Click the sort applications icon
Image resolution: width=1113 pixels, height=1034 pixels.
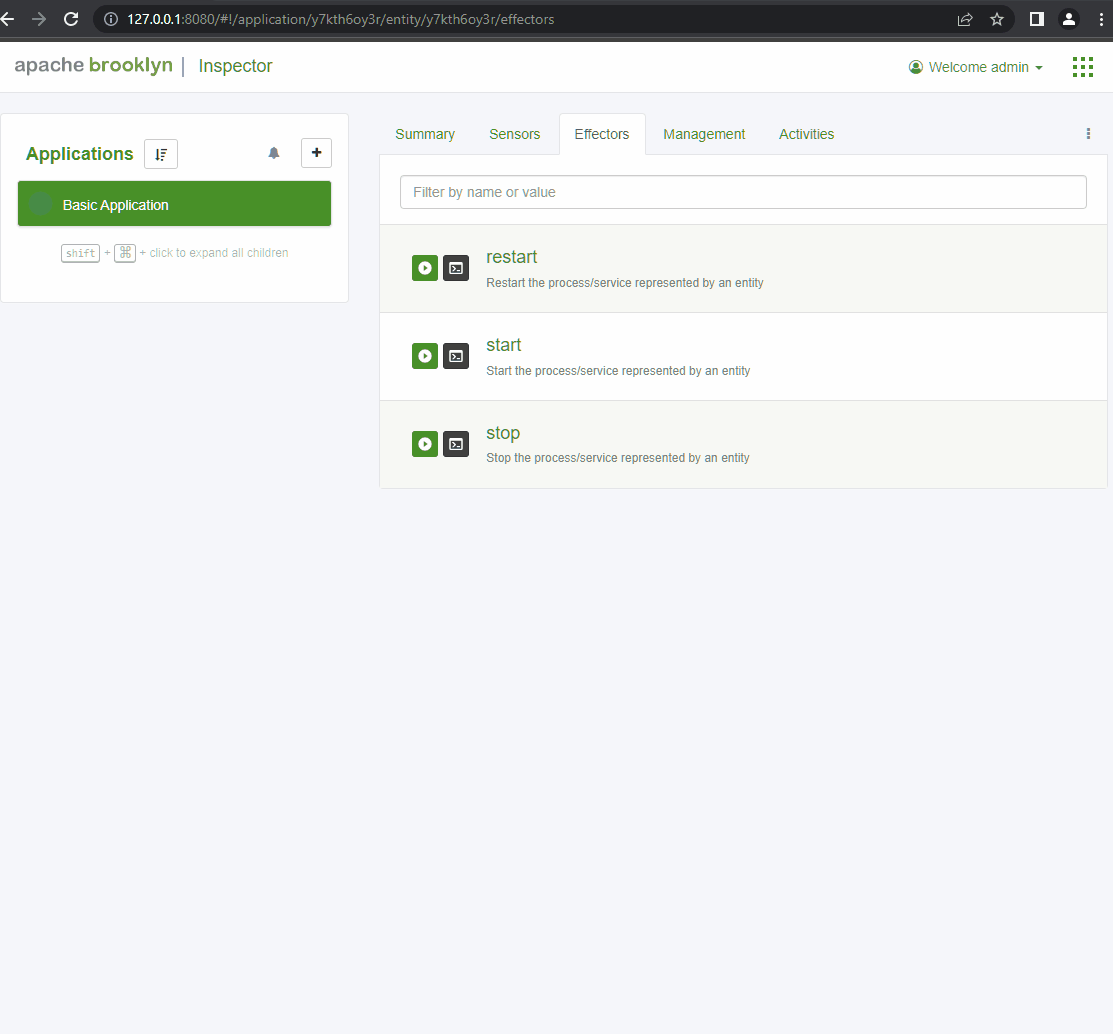click(161, 154)
